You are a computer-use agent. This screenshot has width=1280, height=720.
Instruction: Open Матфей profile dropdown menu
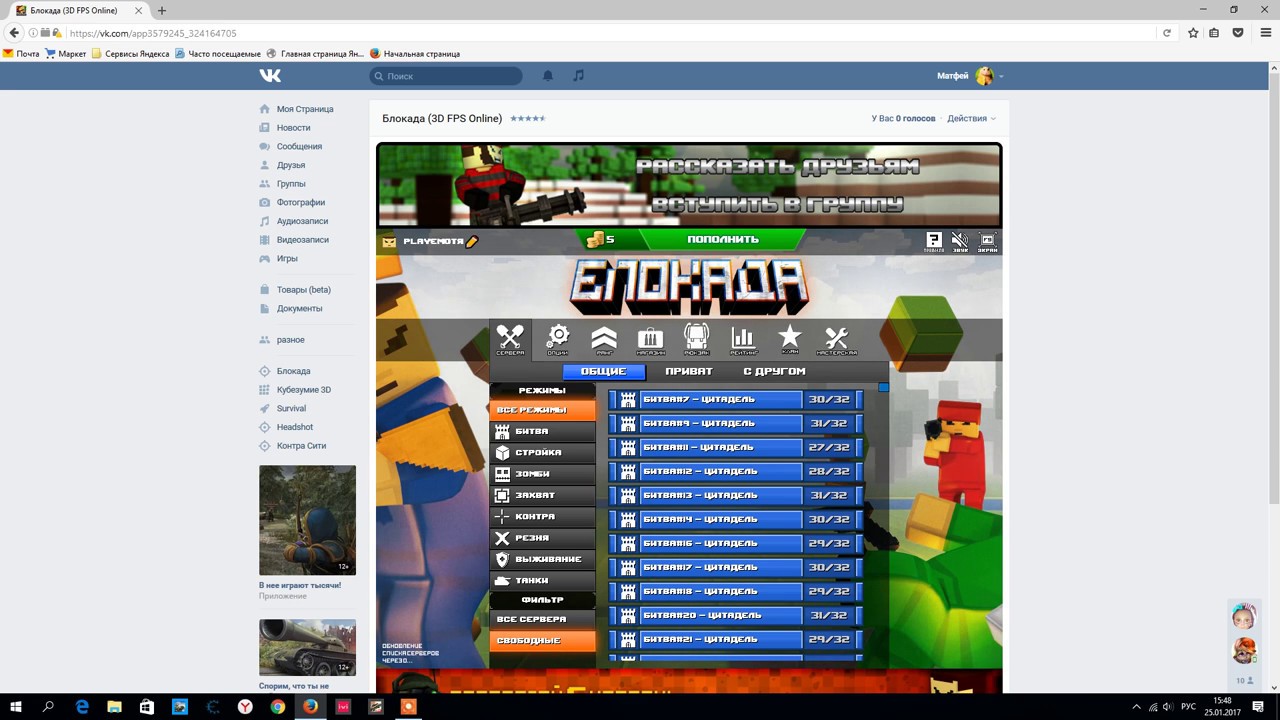[x=970, y=76]
